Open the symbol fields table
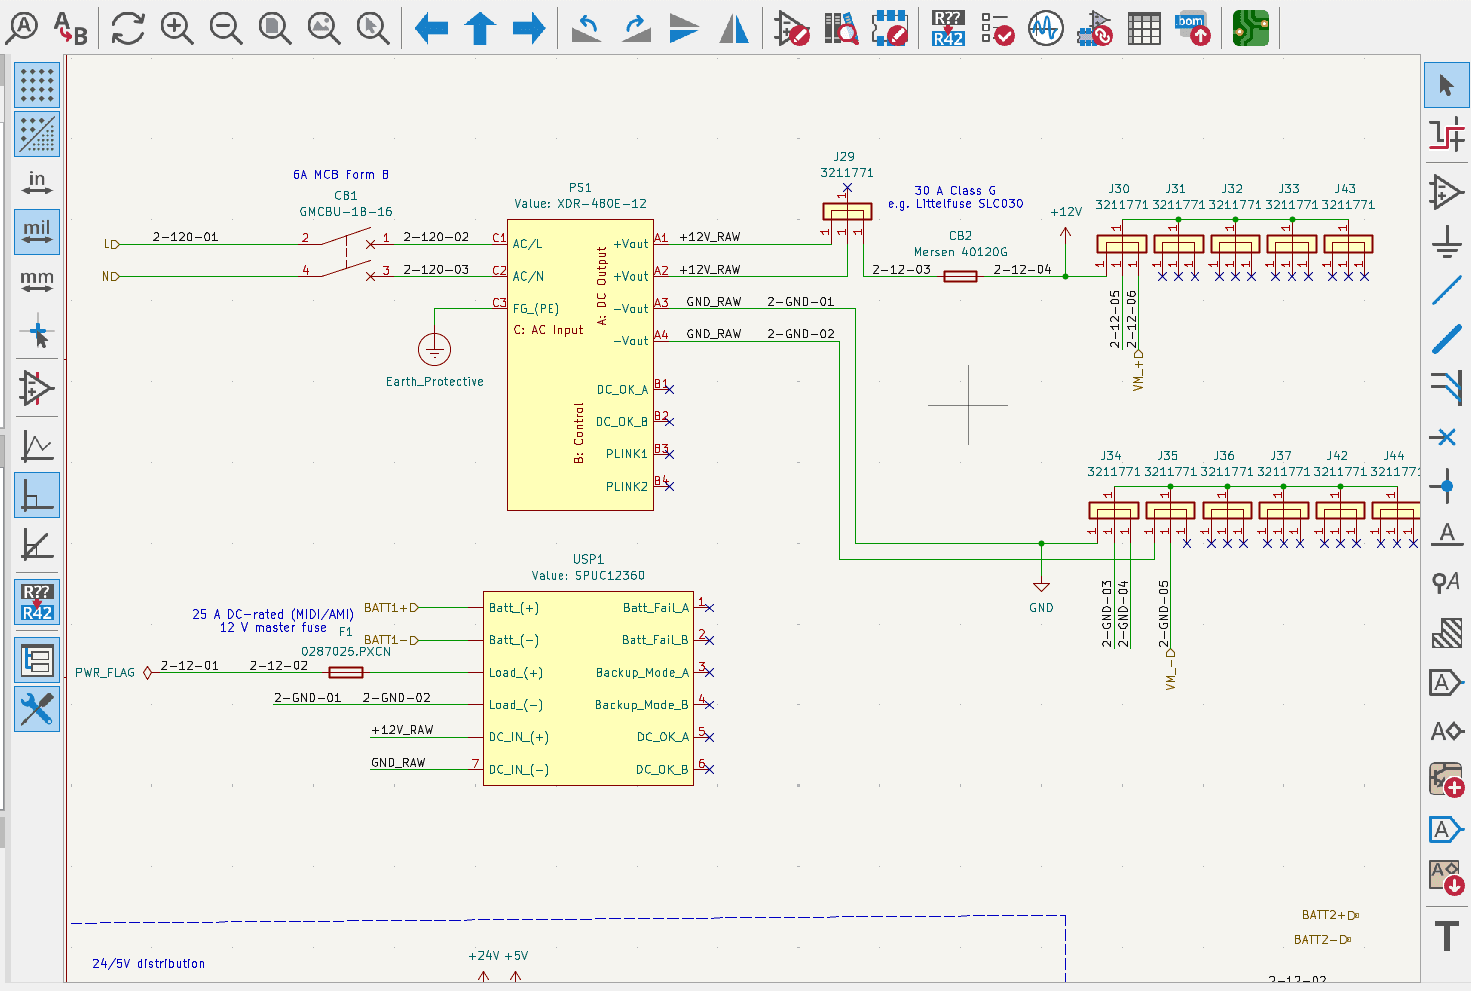Image resolution: width=1471 pixels, height=991 pixels. click(x=1144, y=28)
